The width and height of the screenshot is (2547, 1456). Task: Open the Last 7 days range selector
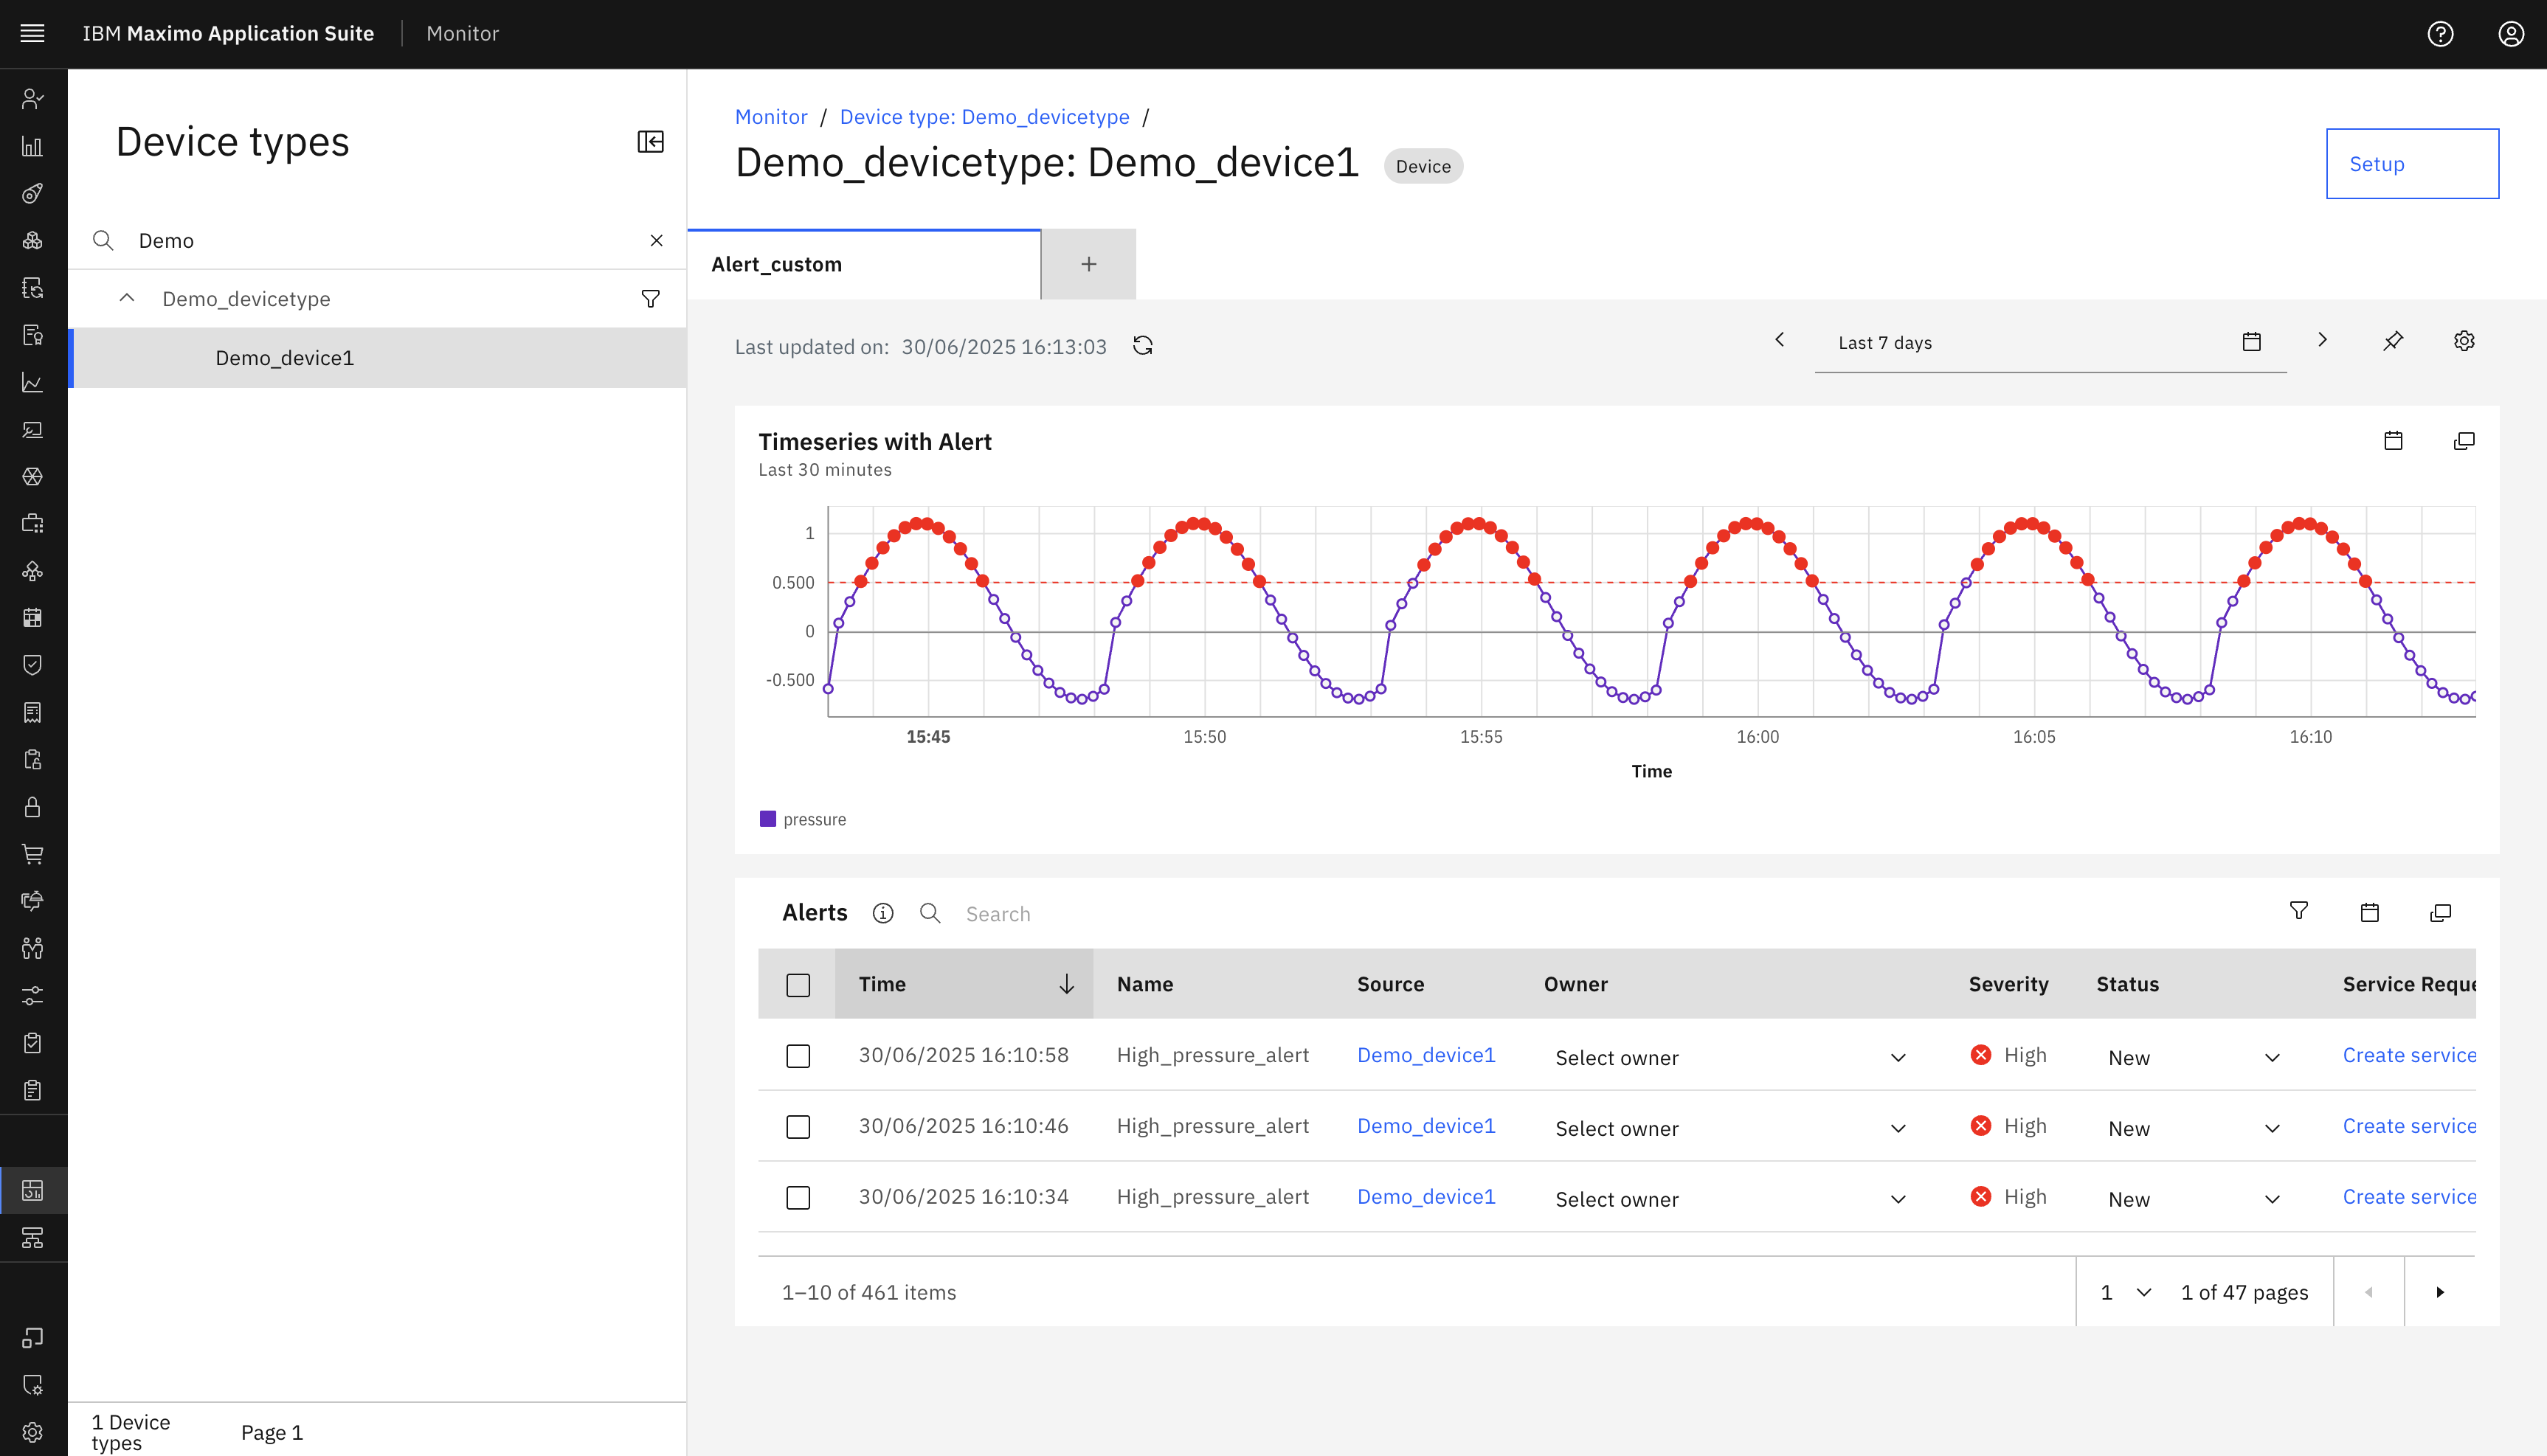(x=2050, y=343)
